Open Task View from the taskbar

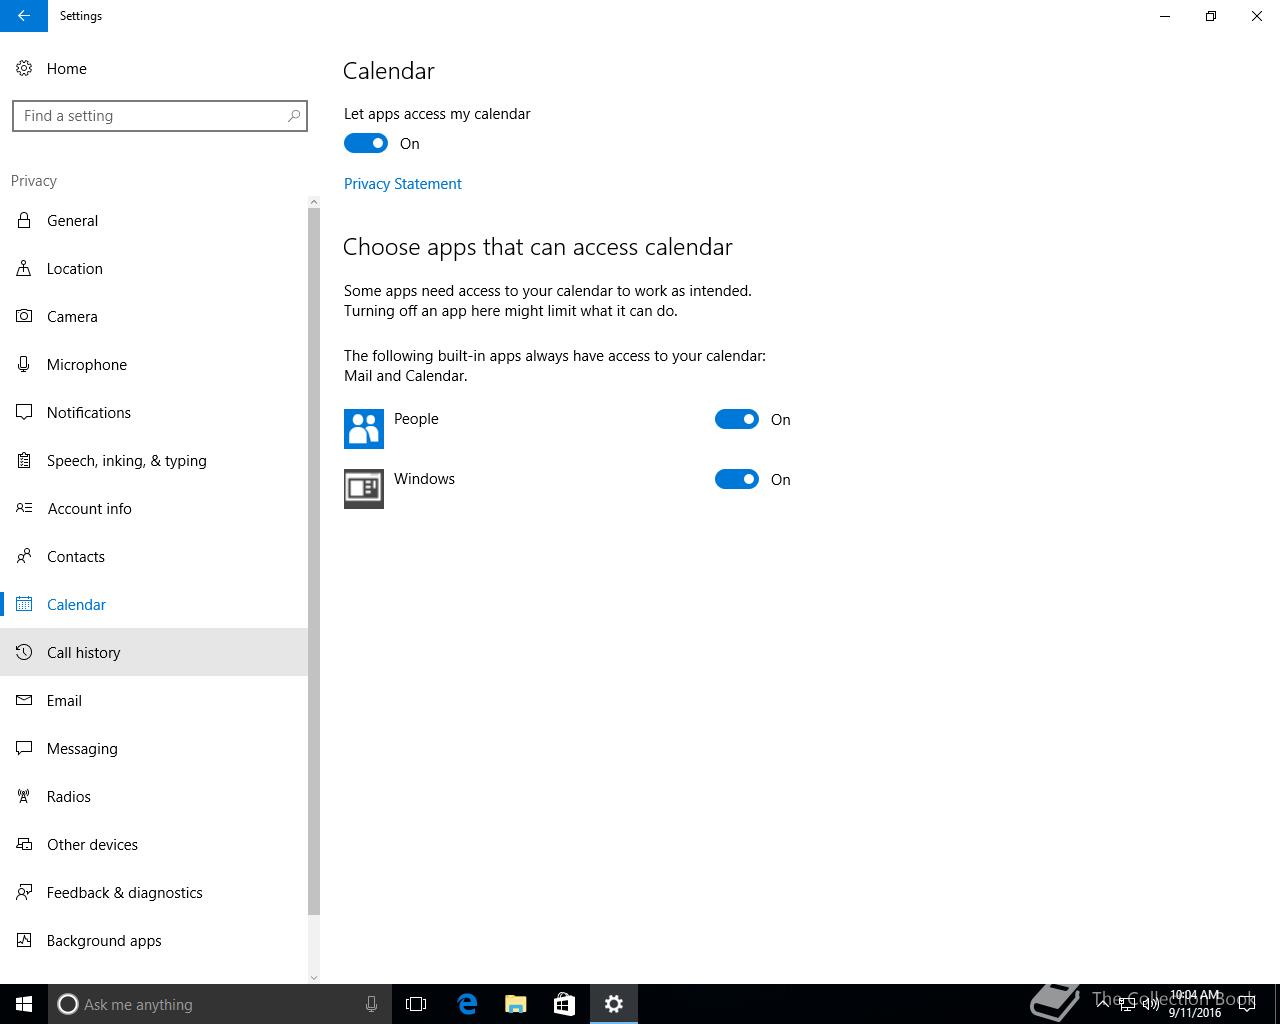416,1004
